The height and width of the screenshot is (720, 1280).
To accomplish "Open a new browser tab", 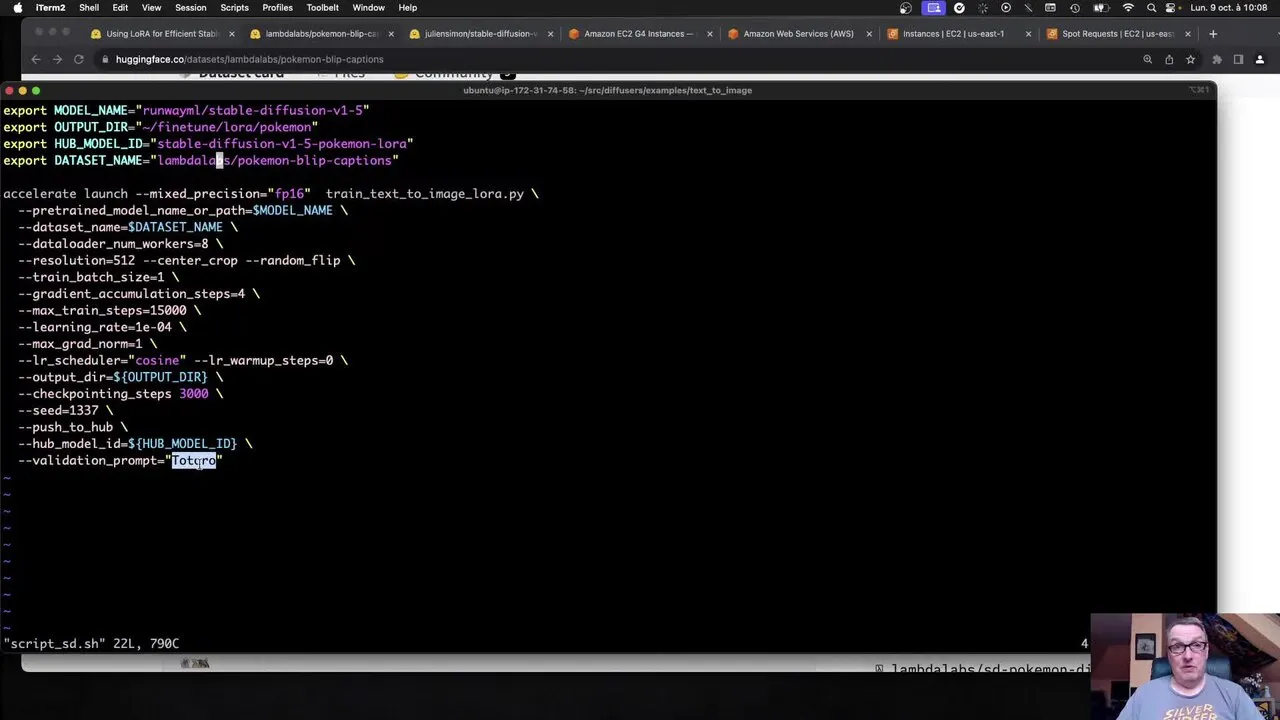I will 1213,33.
